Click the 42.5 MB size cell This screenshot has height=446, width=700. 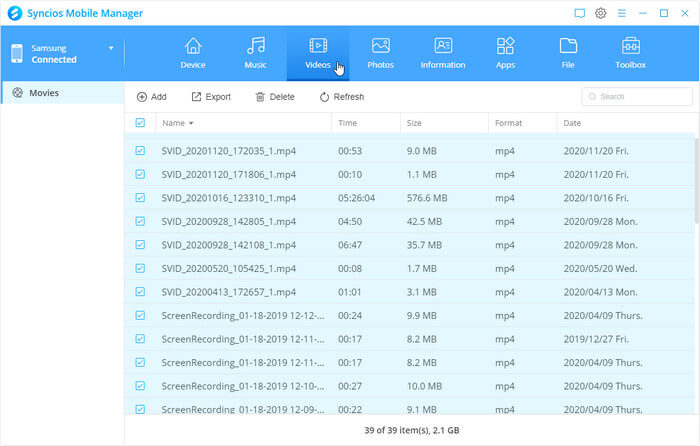click(424, 221)
